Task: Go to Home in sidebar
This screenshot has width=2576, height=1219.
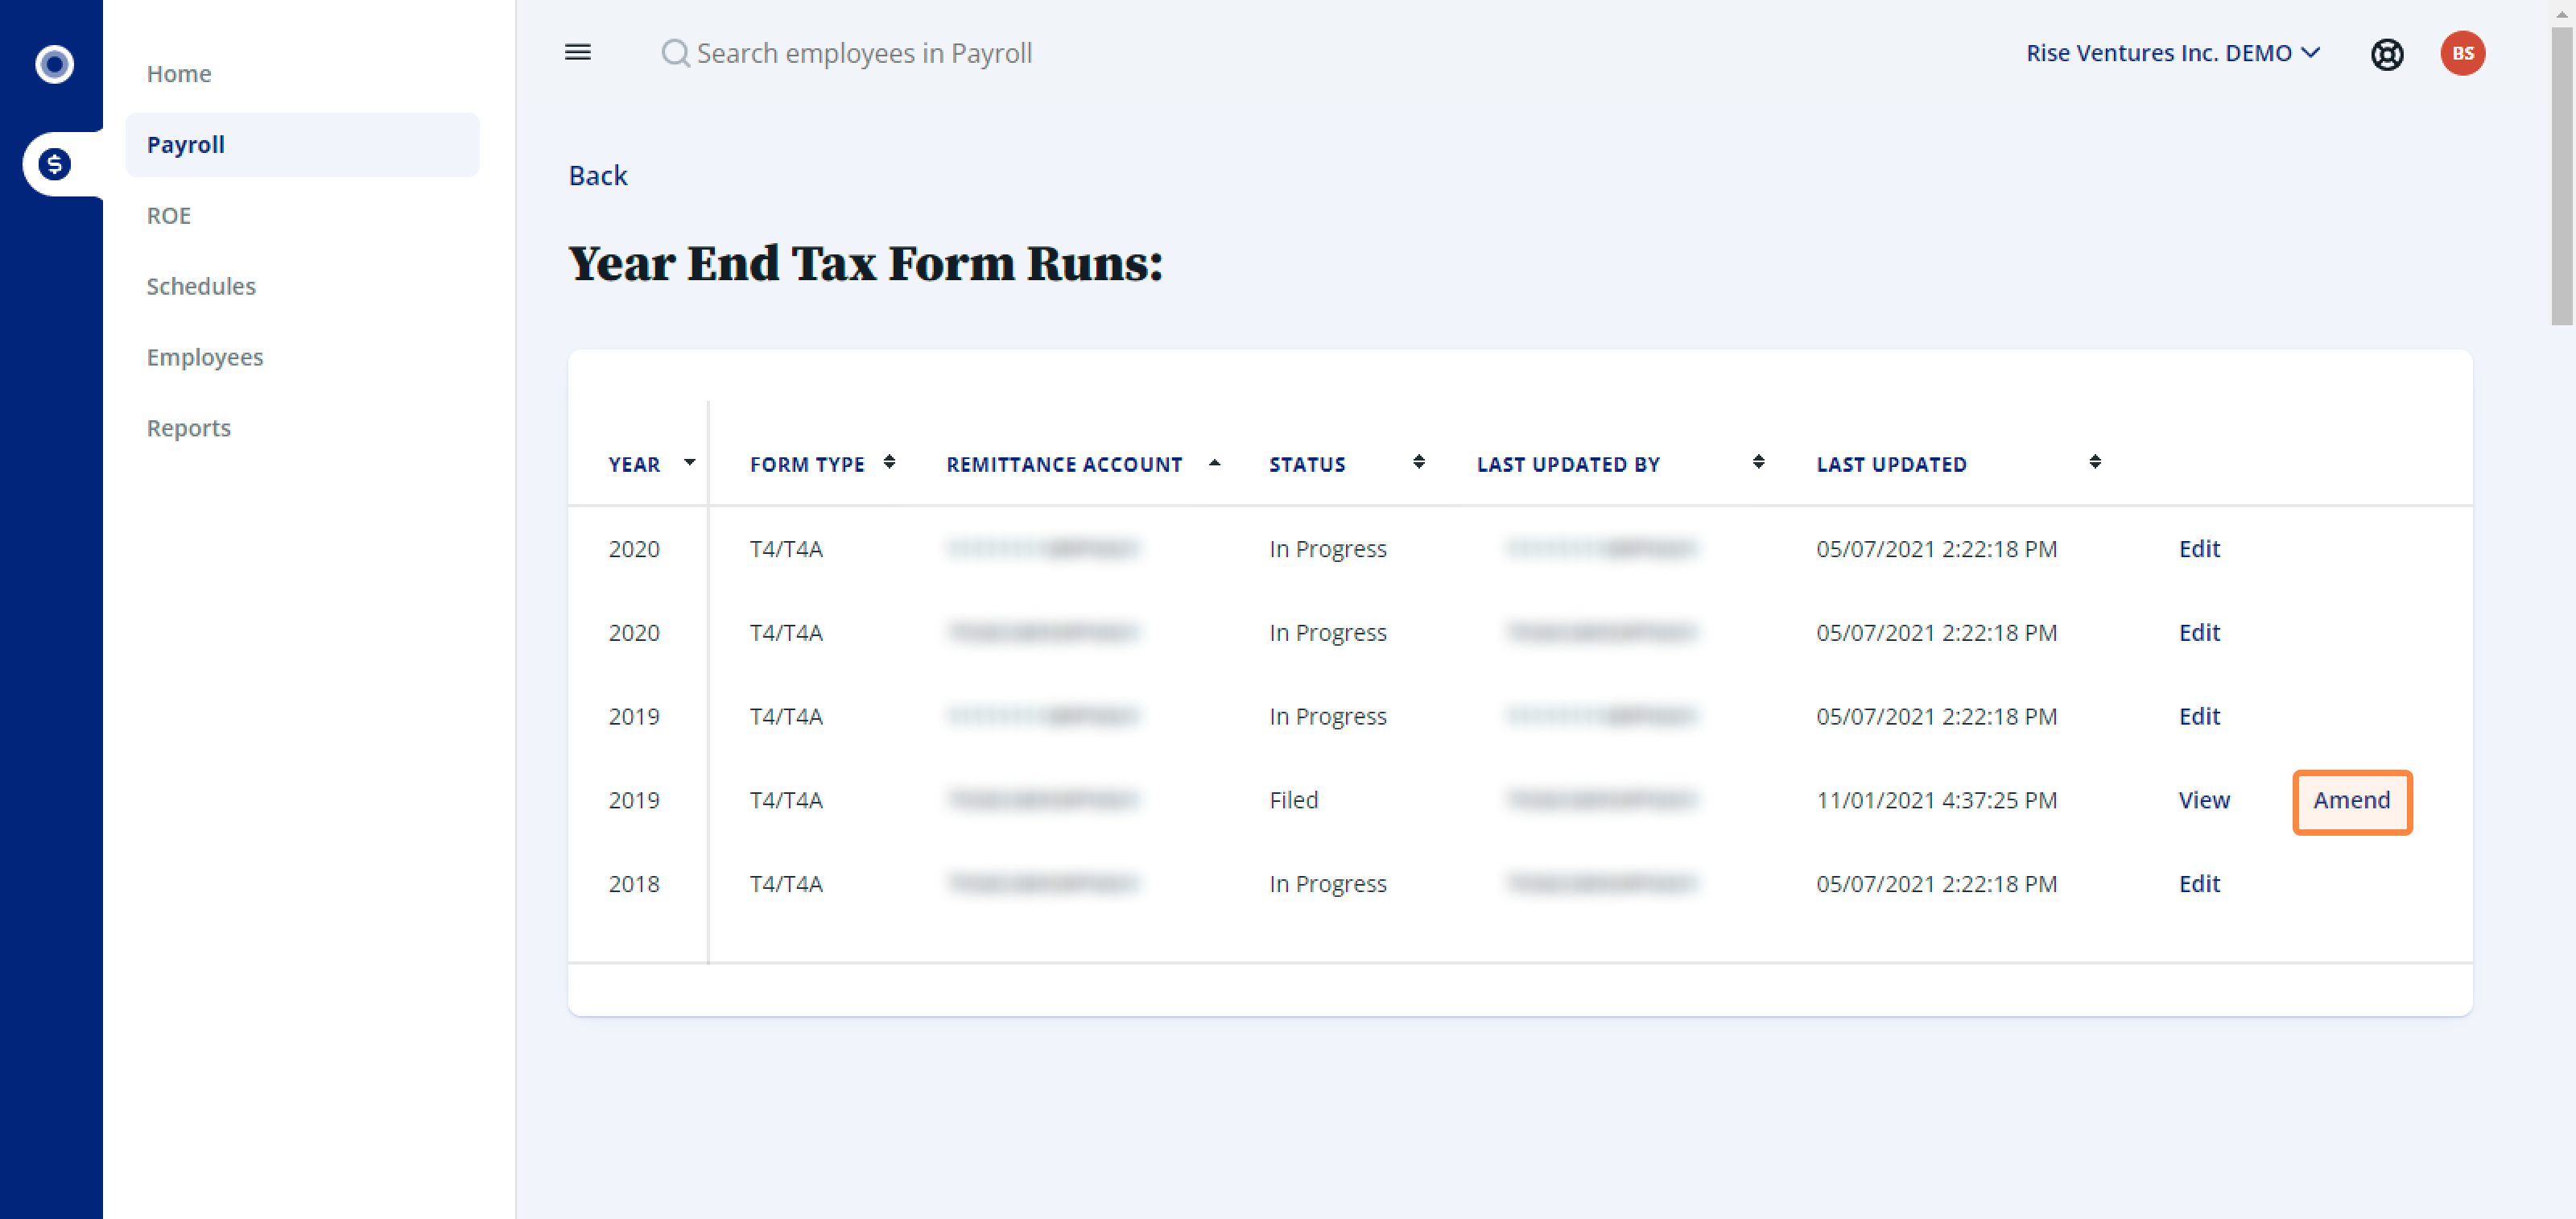Action: pos(179,74)
